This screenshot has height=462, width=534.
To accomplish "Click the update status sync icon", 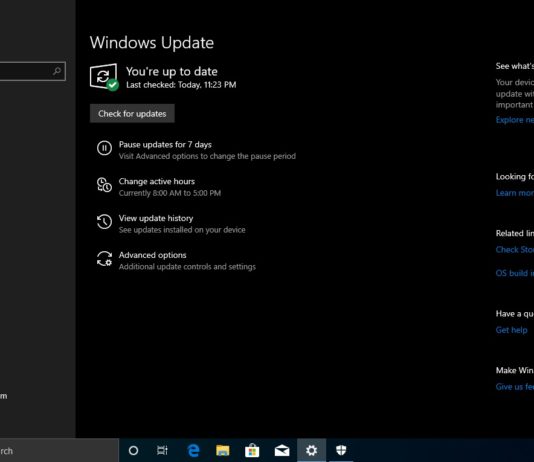I will [x=104, y=77].
